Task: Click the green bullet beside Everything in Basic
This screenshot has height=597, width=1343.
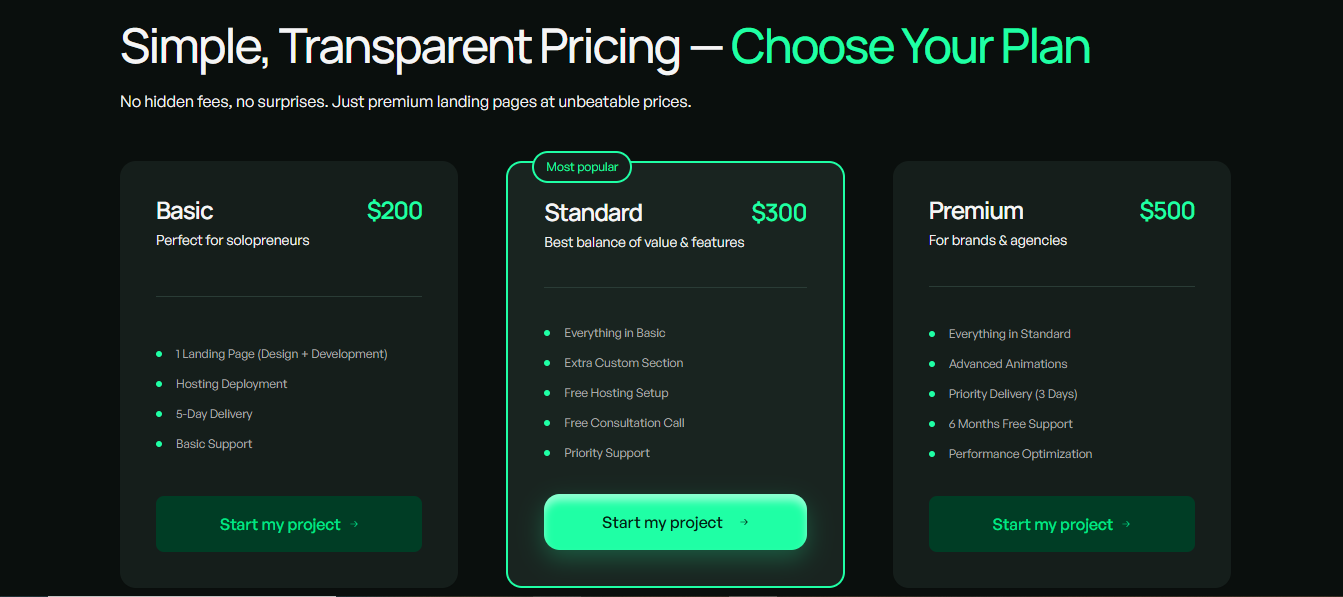Action: pyautogui.click(x=547, y=333)
